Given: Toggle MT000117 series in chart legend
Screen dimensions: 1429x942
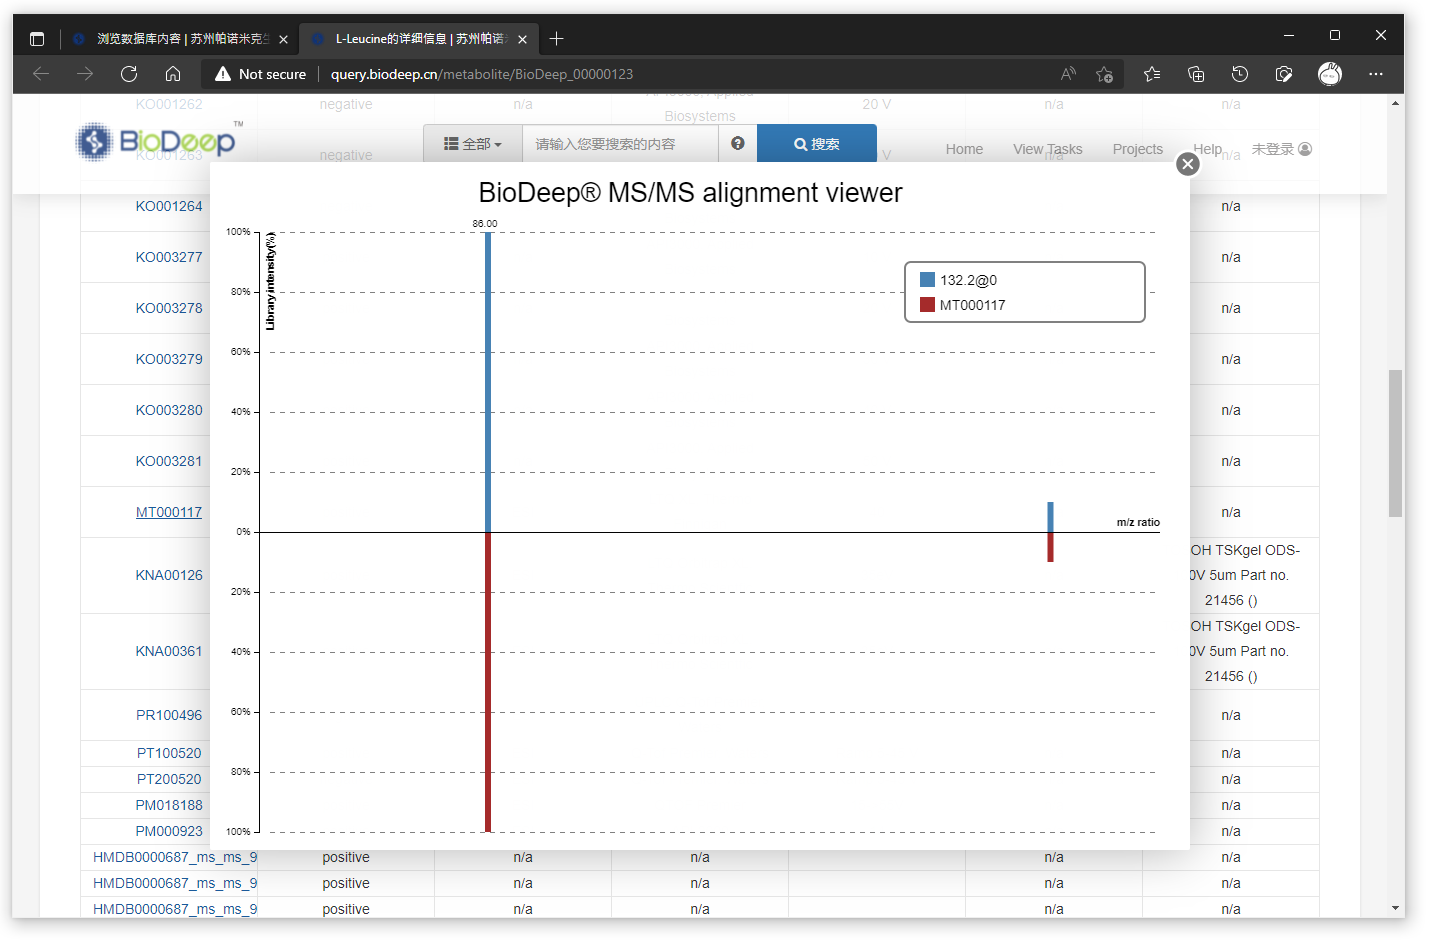Looking at the screenshot, I should [x=971, y=305].
